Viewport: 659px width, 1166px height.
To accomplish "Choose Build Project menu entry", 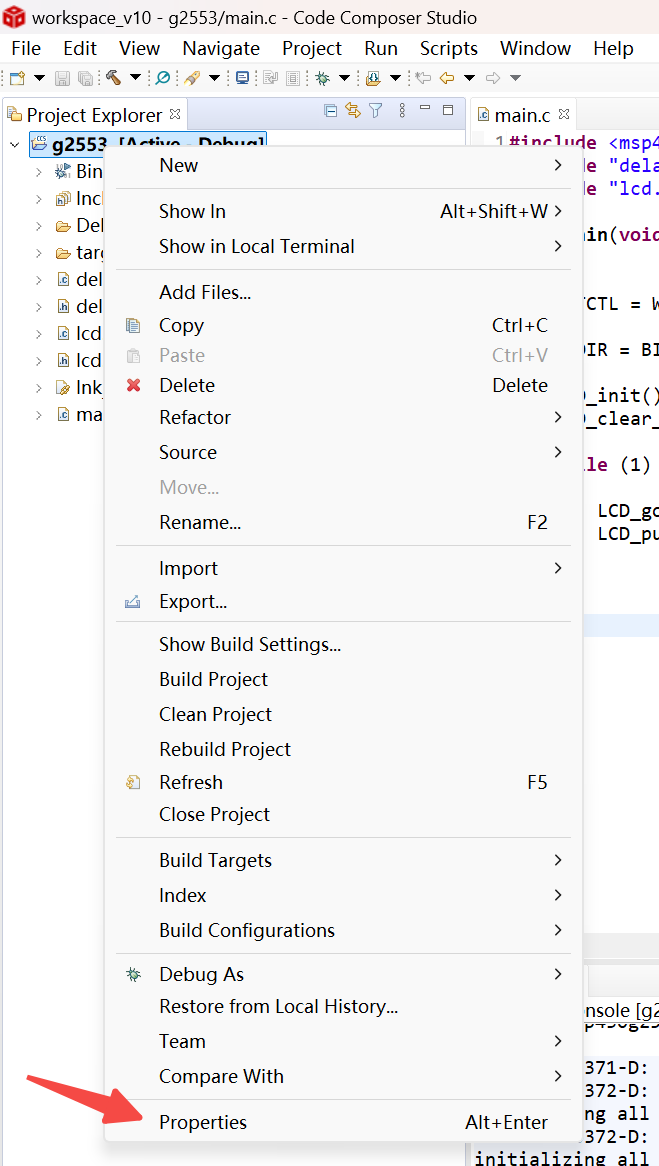I will (x=343, y=679).
